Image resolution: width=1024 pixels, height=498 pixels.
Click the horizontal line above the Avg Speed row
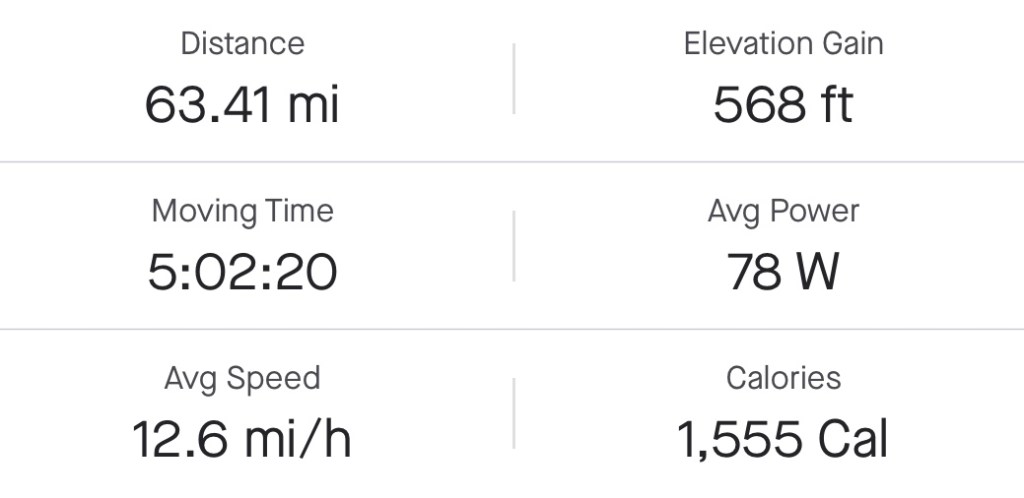pos(512,329)
